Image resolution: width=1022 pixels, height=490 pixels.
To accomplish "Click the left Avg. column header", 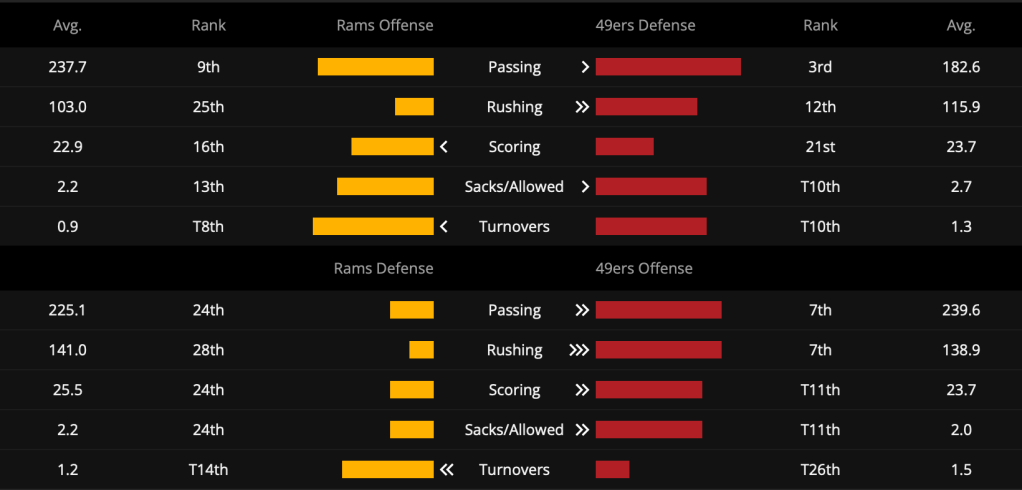I will (x=68, y=25).
